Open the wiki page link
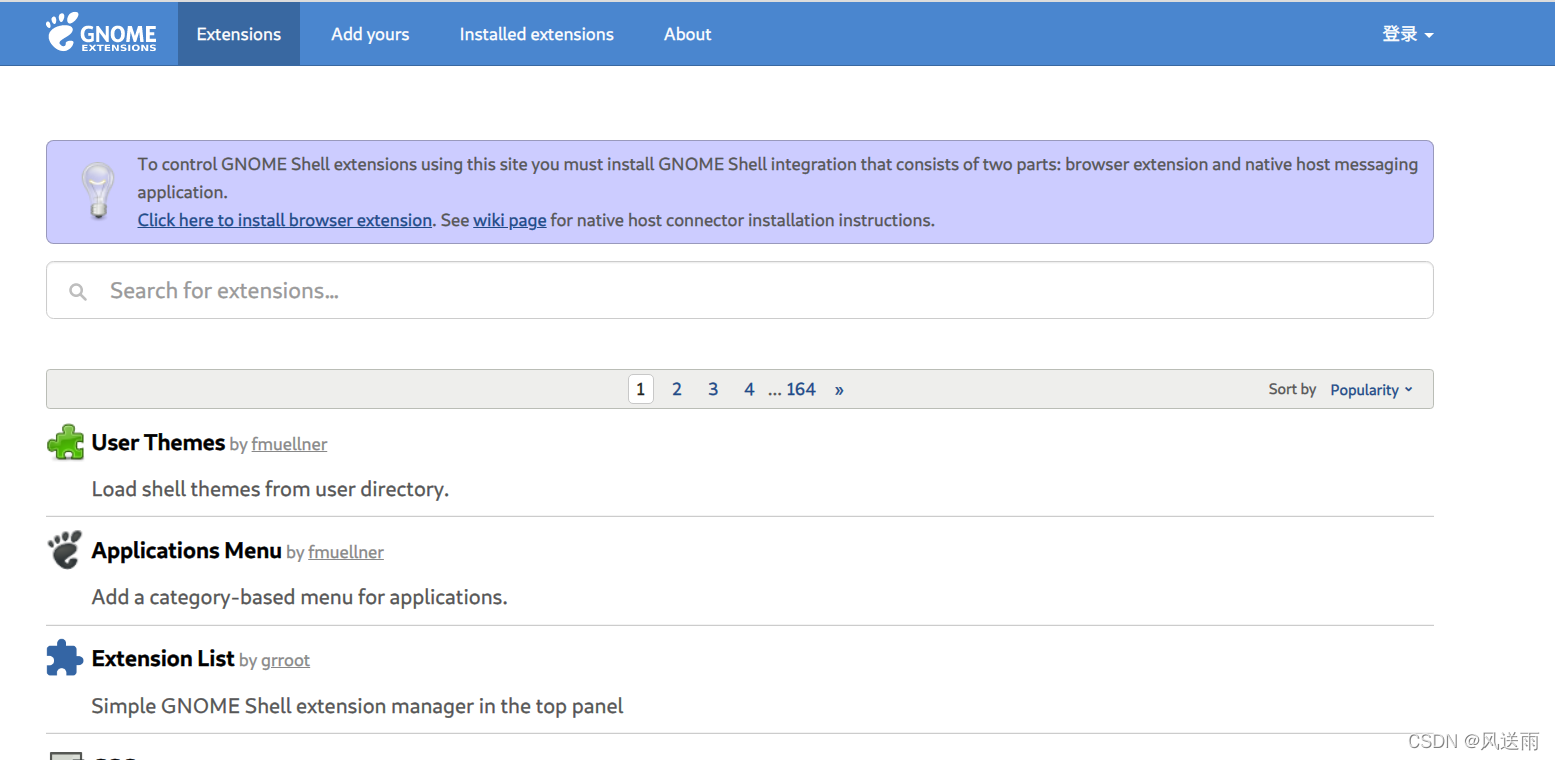This screenshot has width=1555, height=760. point(510,220)
